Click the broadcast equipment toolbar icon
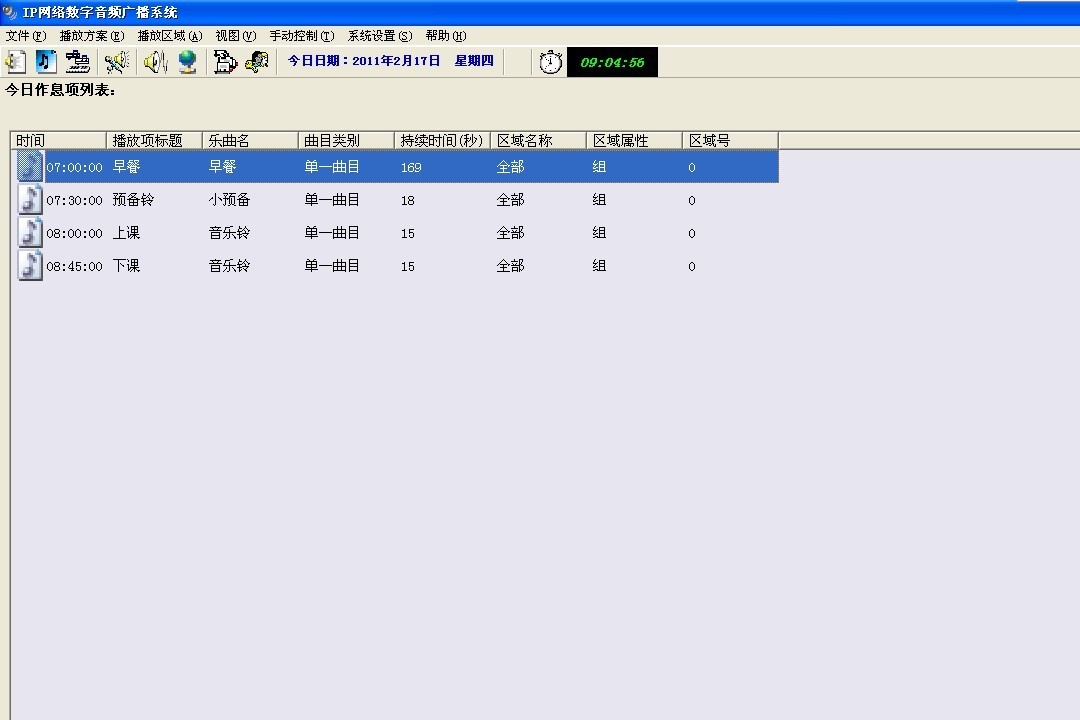Image resolution: width=1080 pixels, height=720 pixels. 78,61
